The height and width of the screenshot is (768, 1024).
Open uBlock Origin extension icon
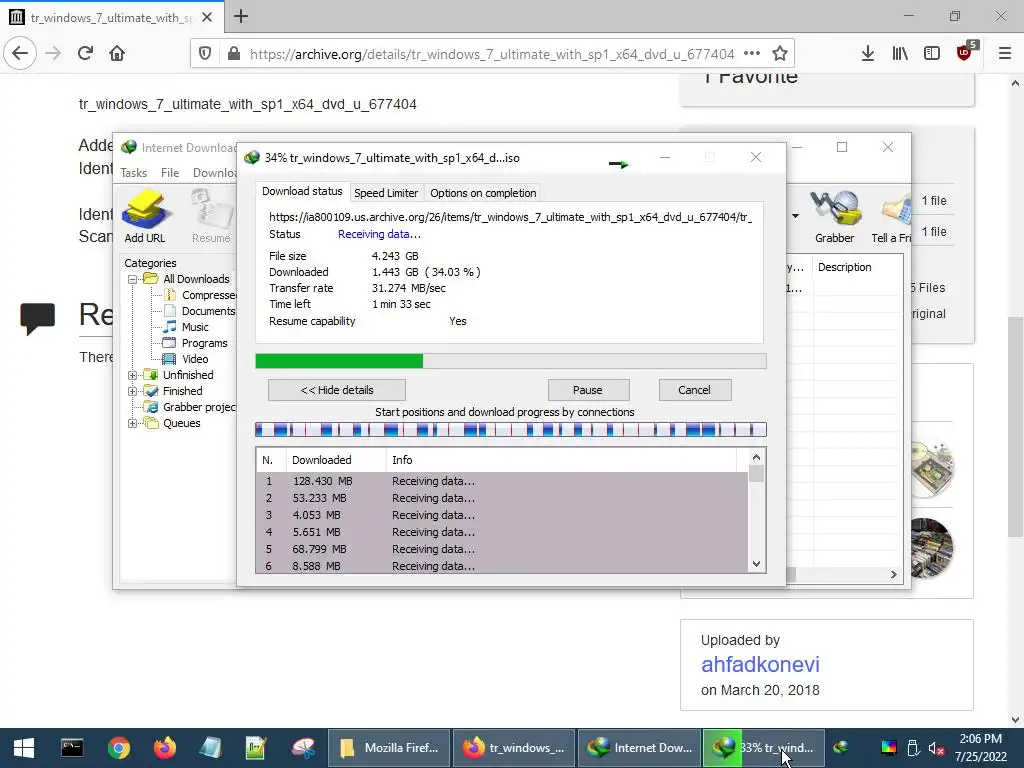pos(965,52)
